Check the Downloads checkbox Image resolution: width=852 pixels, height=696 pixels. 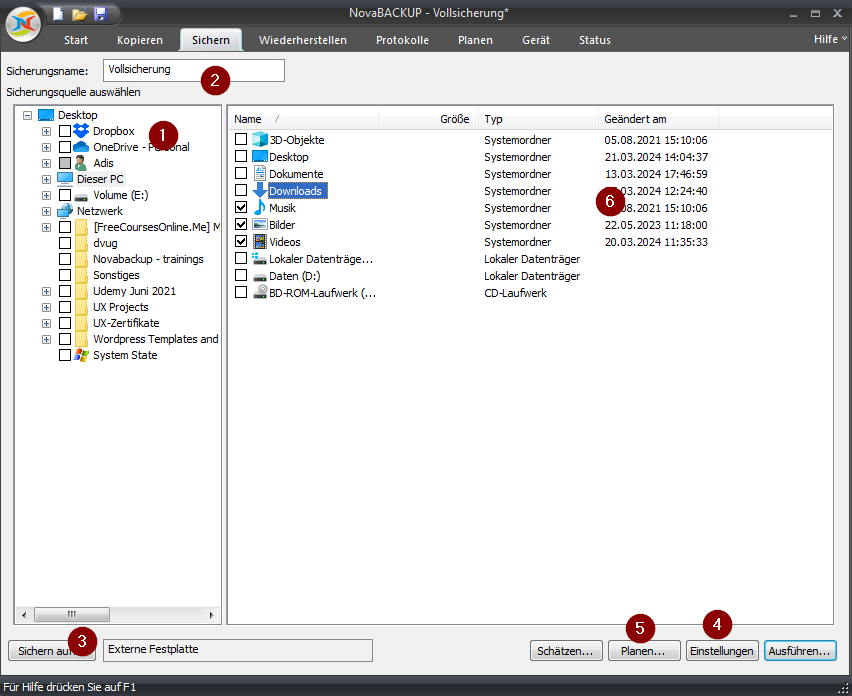[x=241, y=190]
